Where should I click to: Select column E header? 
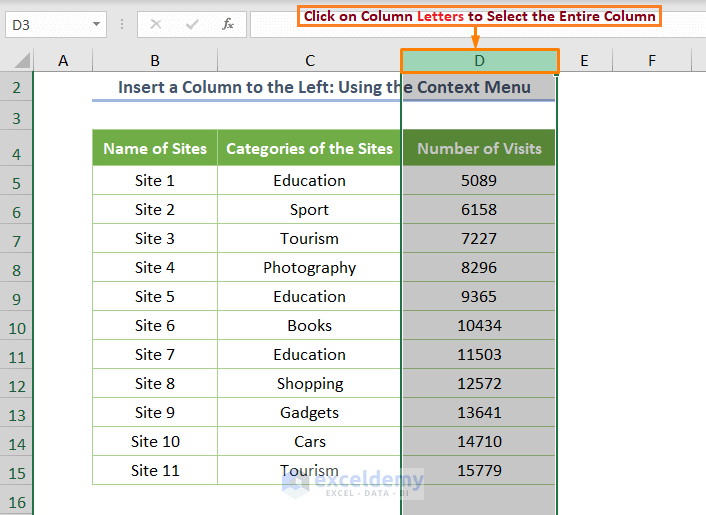coord(583,61)
